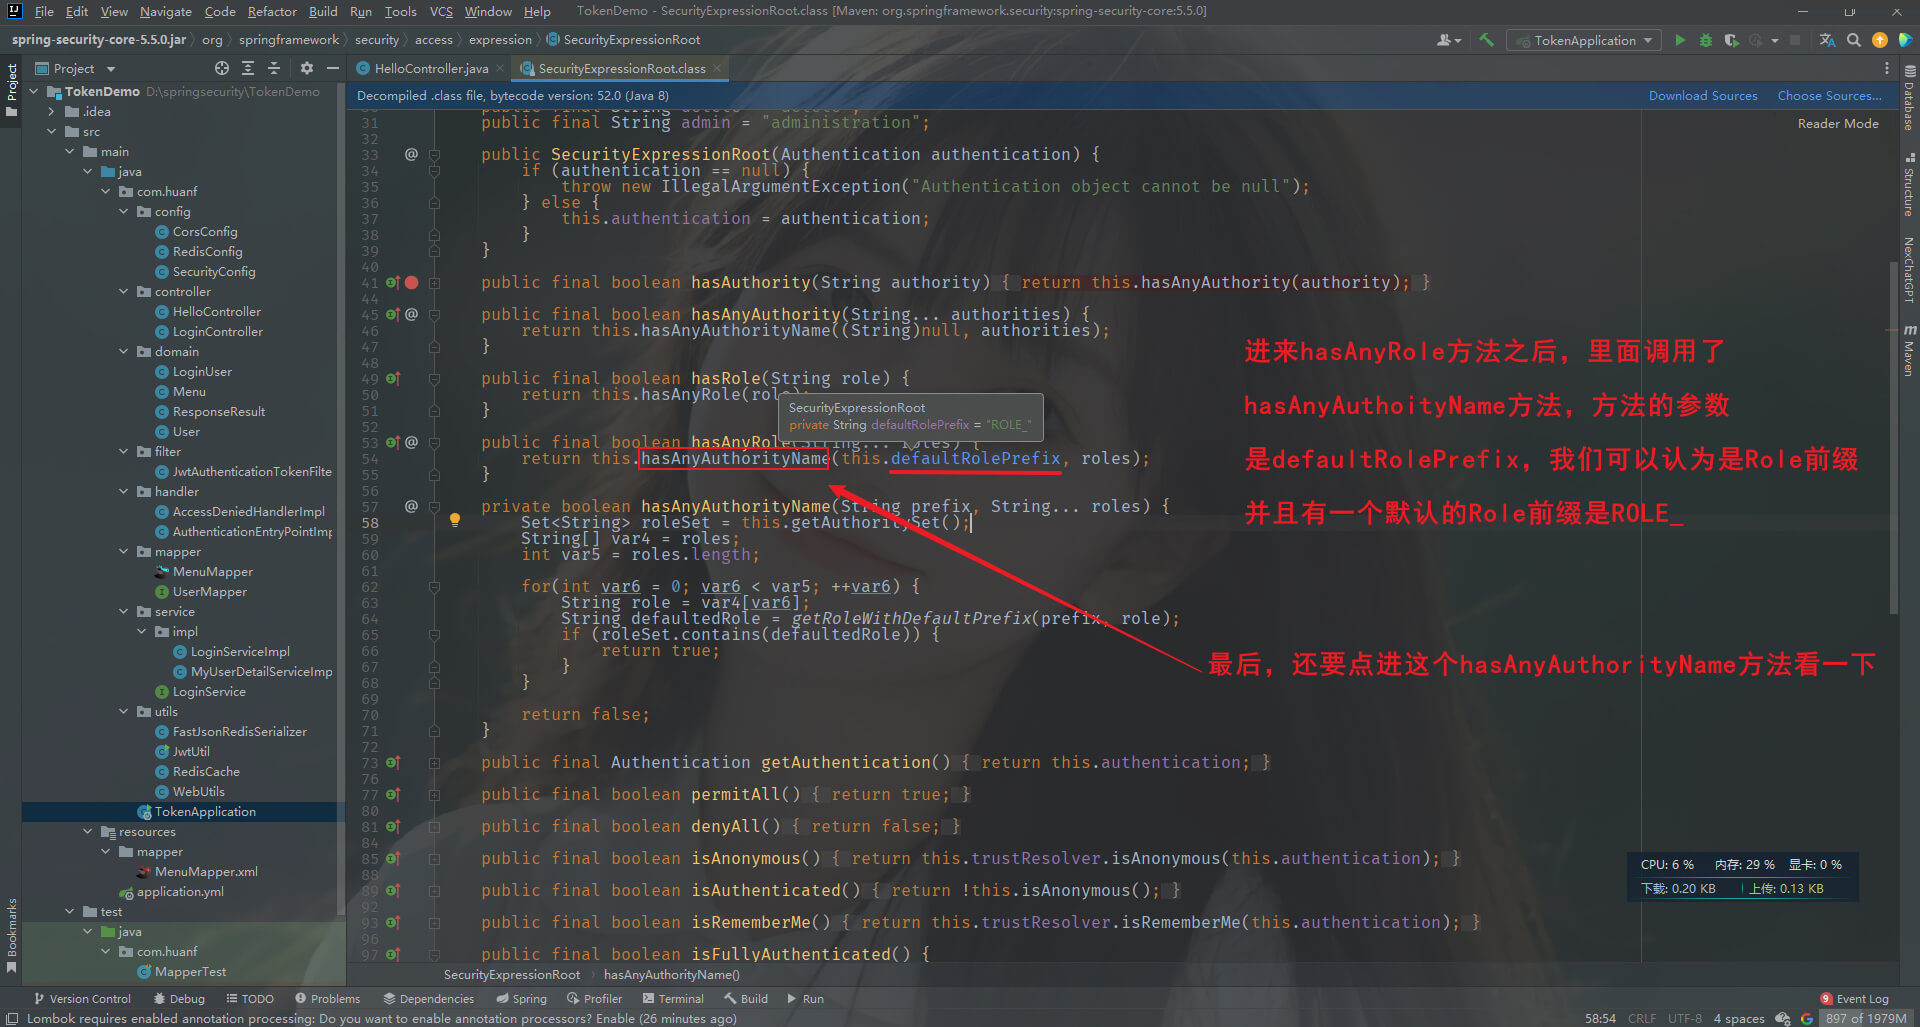
Task: Open the Event Log panel
Action: coord(1854,998)
